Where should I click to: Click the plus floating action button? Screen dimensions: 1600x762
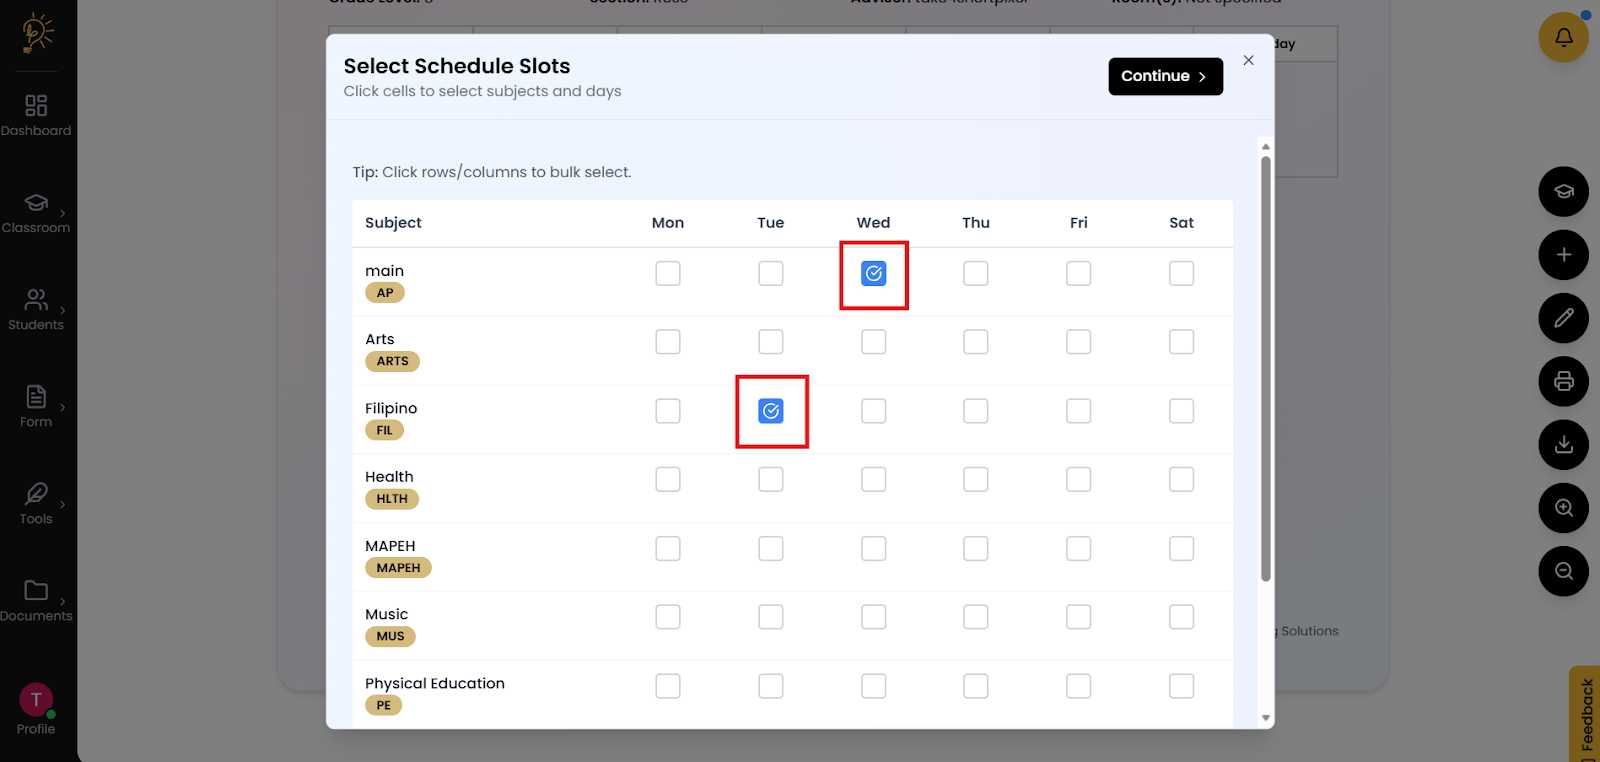1563,255
